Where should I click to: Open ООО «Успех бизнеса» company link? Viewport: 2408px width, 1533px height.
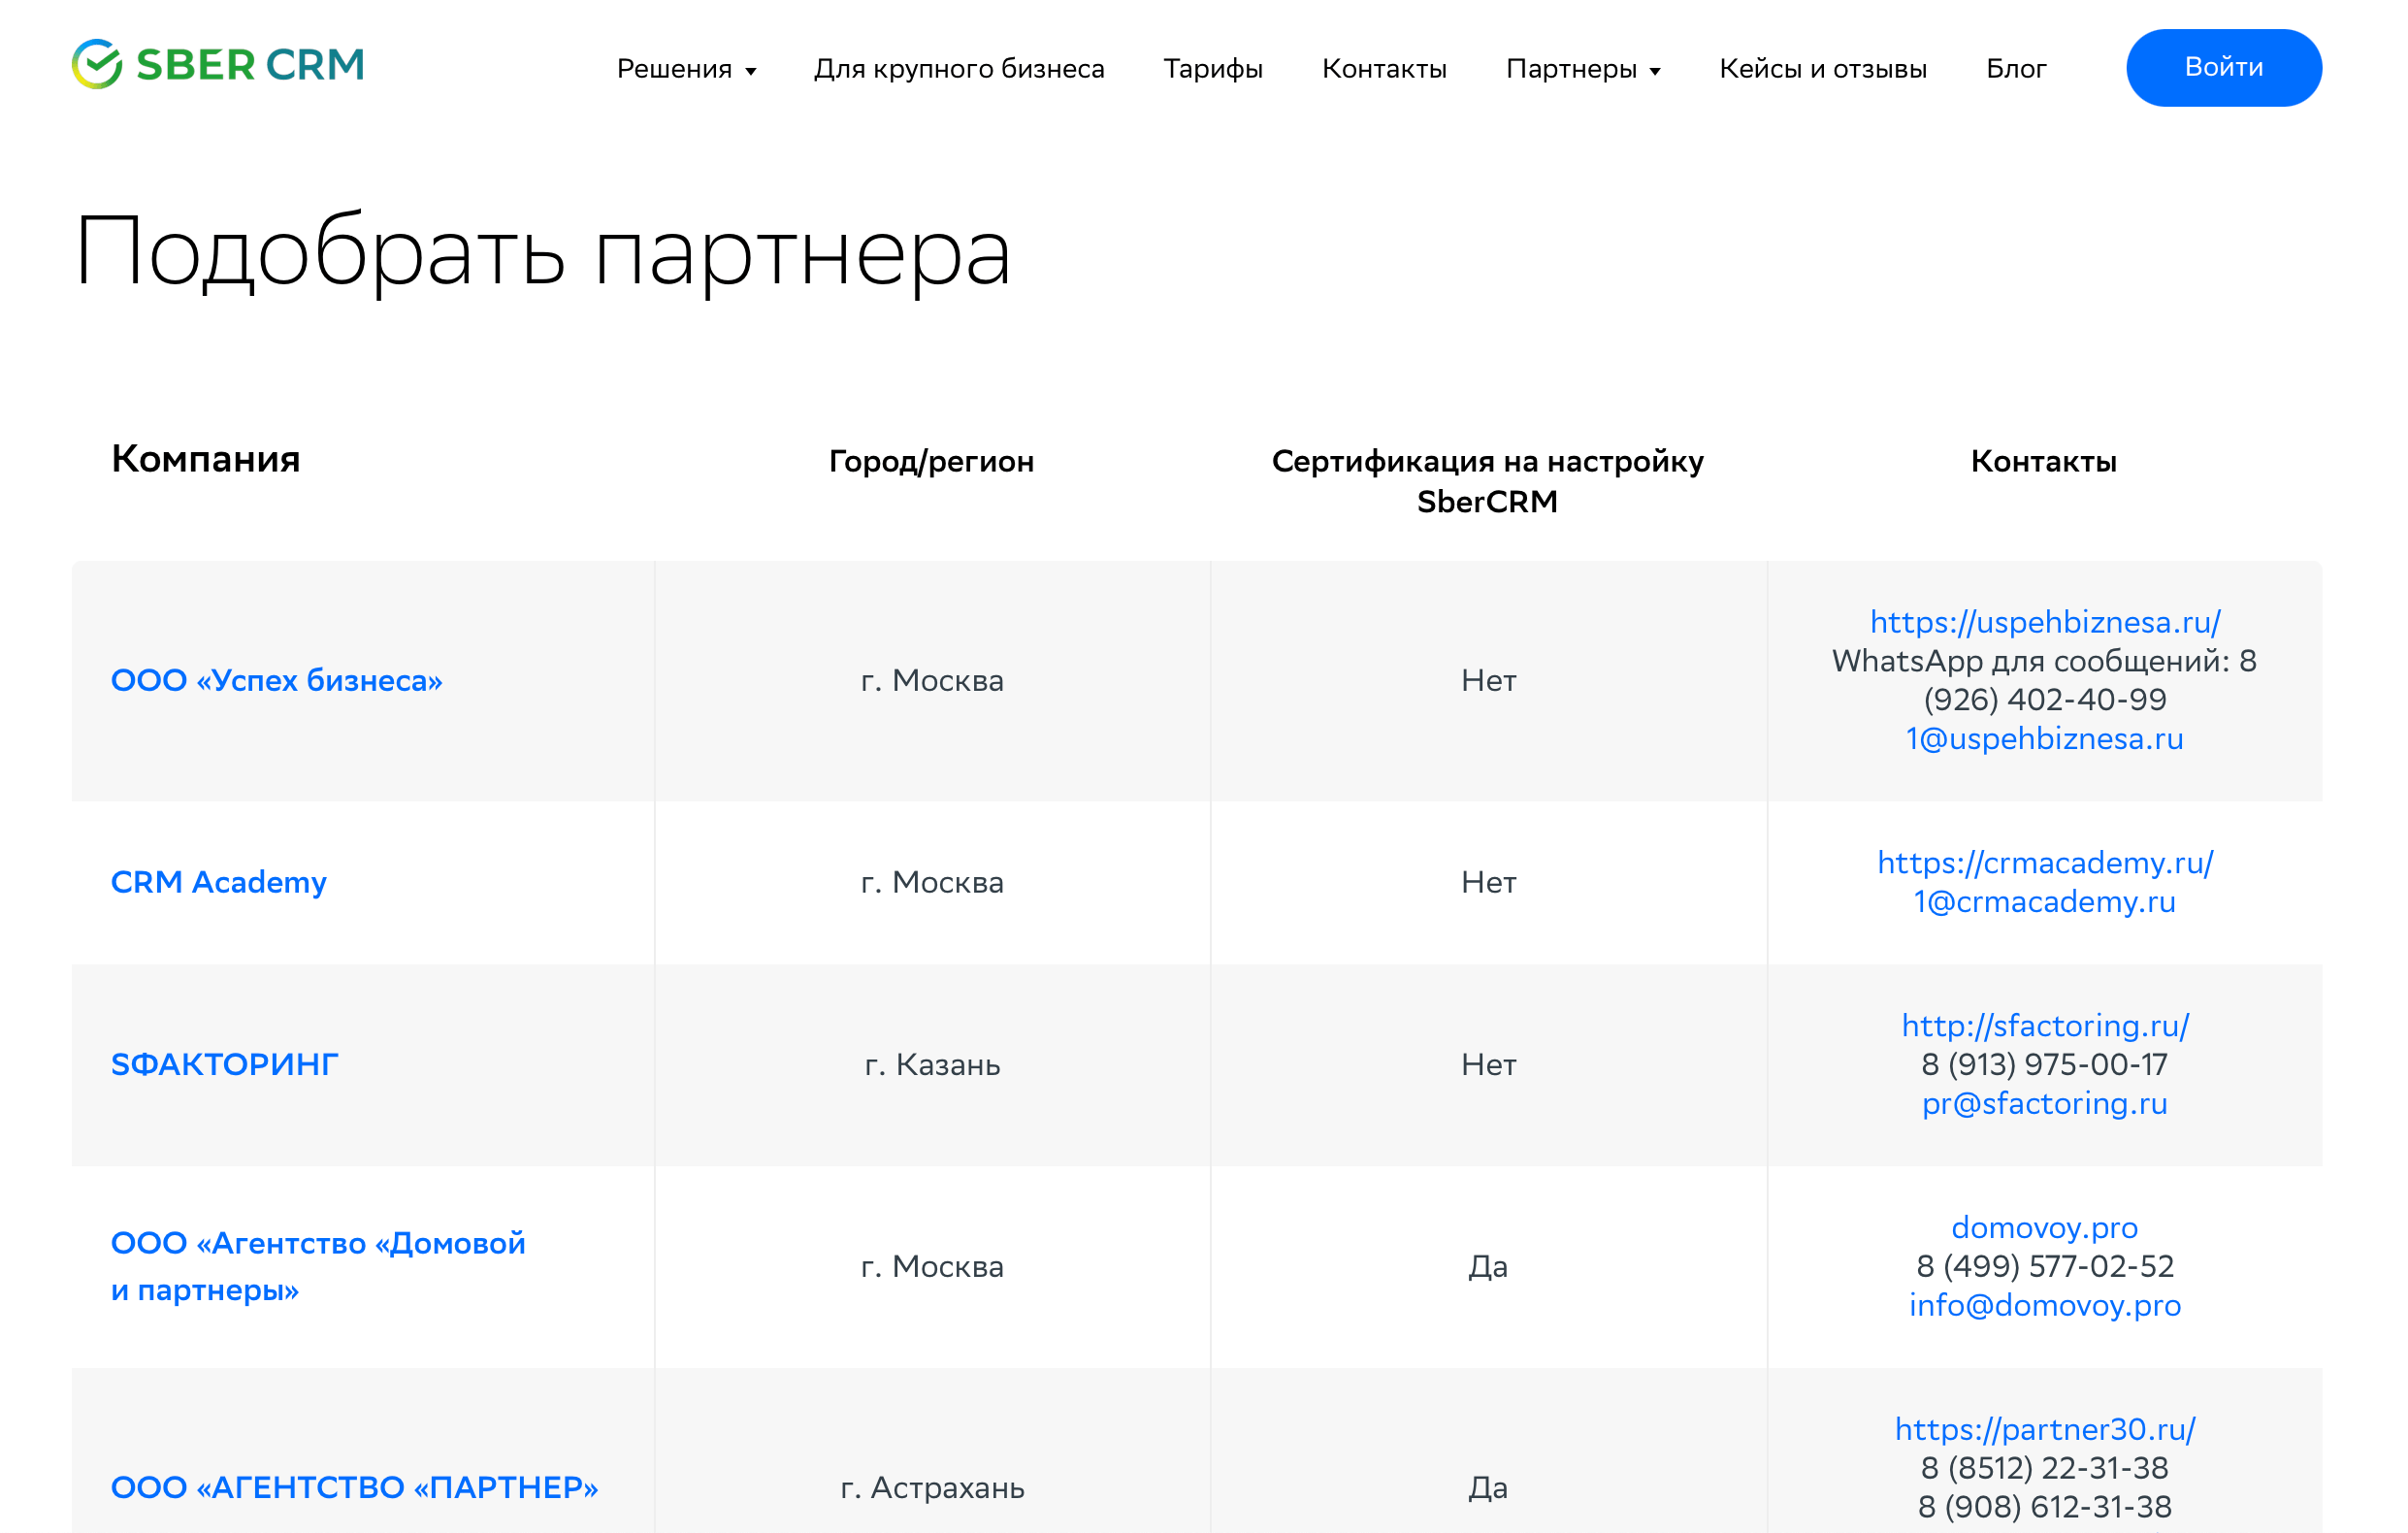coord(276,680)
